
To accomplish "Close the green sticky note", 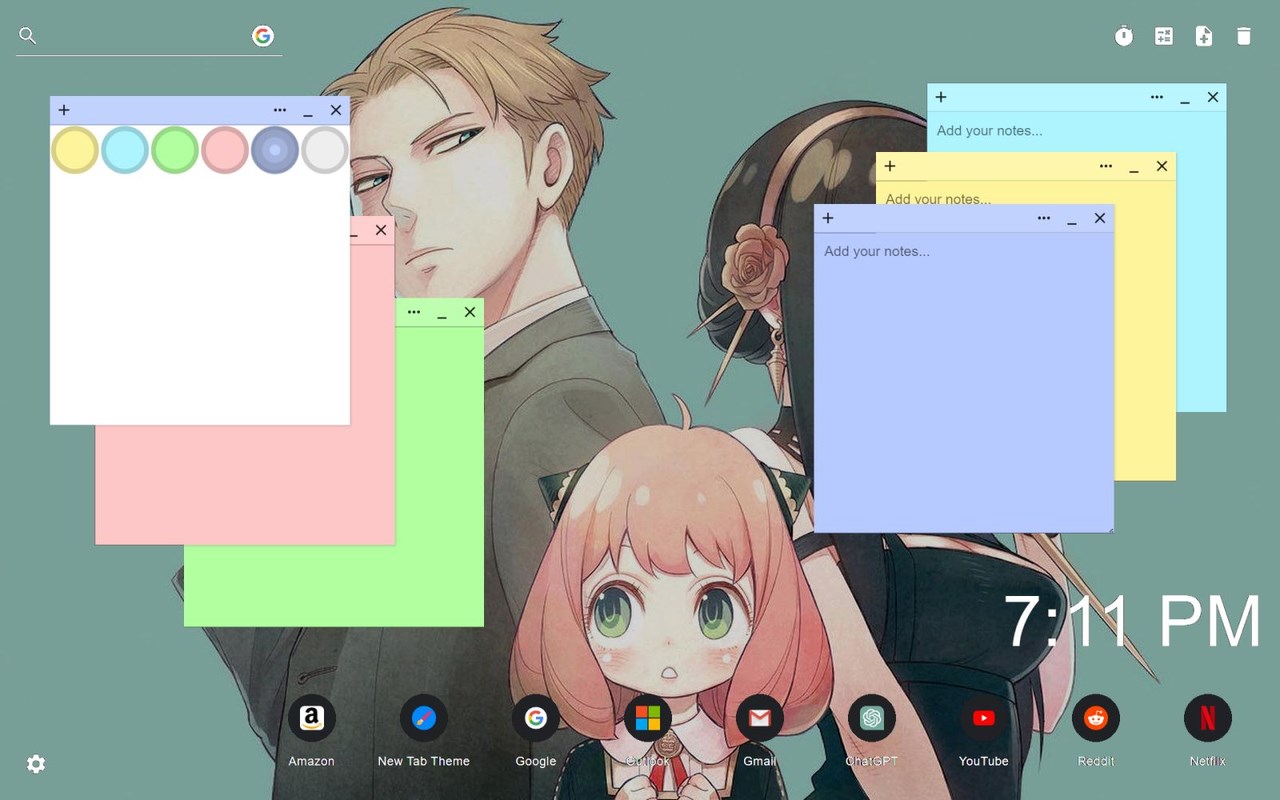I will [x=470, y=312].
